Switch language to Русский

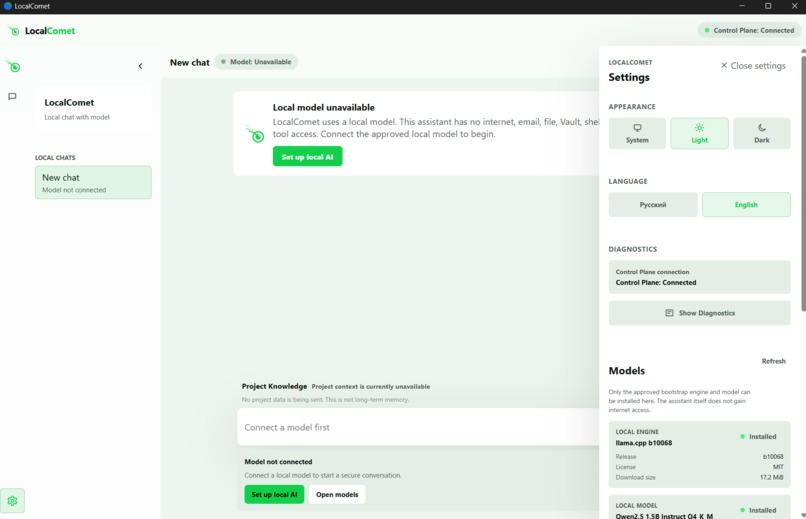coord(653,205)
